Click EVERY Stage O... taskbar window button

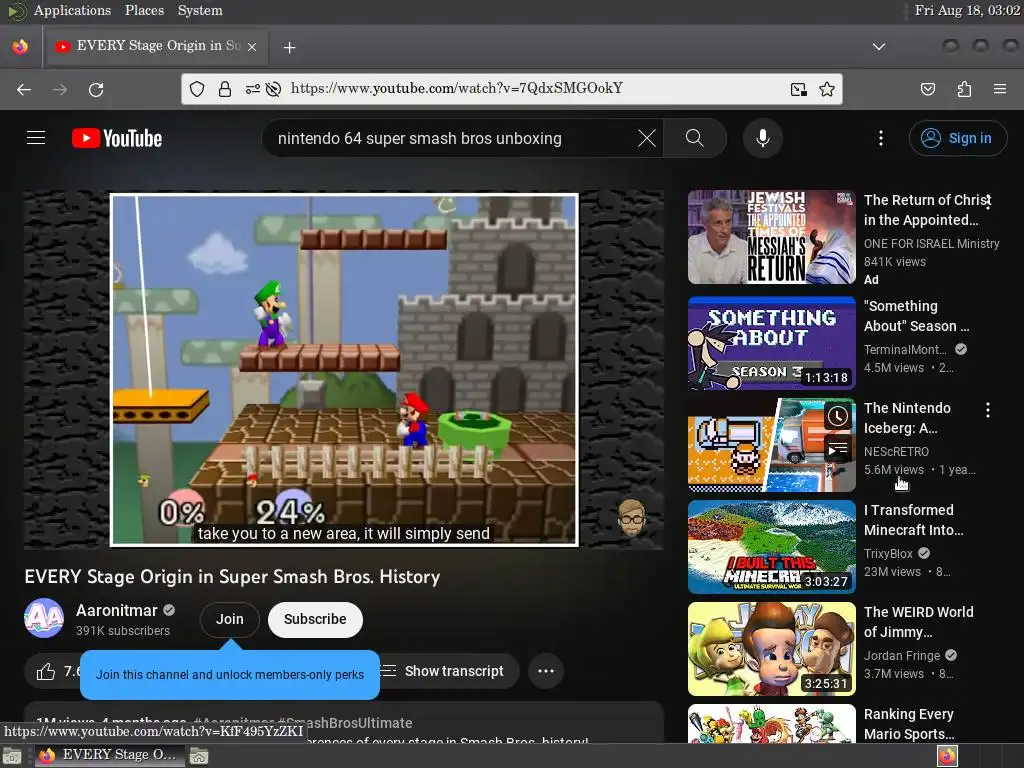[x=109, y=755]
